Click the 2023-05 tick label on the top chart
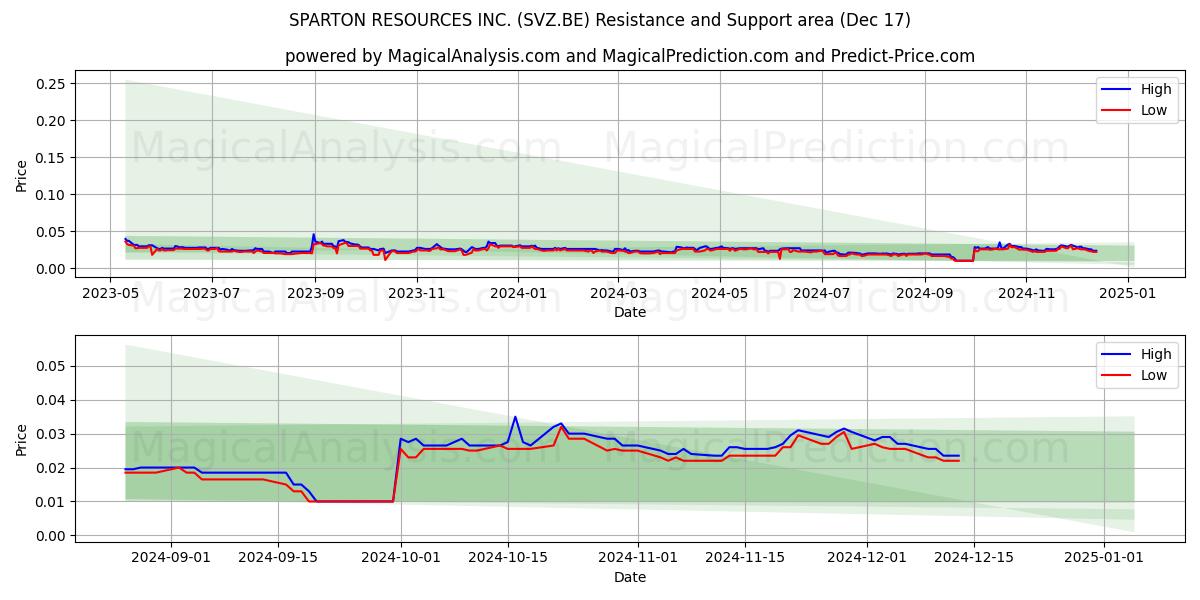 pyautogui.click(x=111, y=293)
